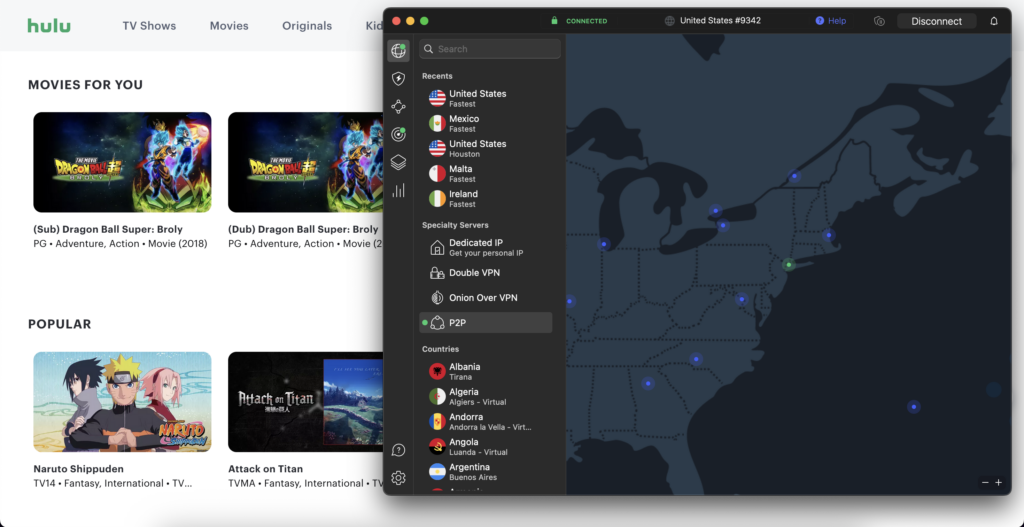Viewport: 1024px width, 527px height.
Task: Click the pause connection icon beside Disconnect
Action: coord(879,21)
